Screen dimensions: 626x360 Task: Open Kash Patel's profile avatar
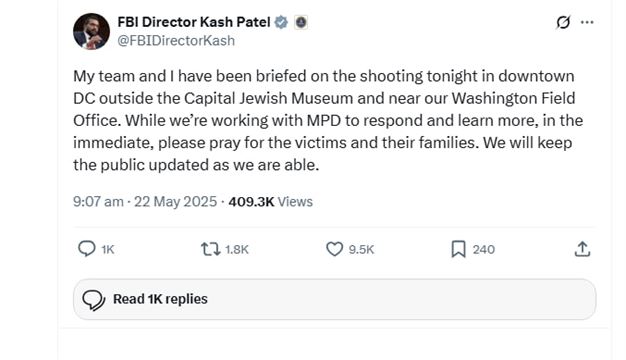point(91,32)
